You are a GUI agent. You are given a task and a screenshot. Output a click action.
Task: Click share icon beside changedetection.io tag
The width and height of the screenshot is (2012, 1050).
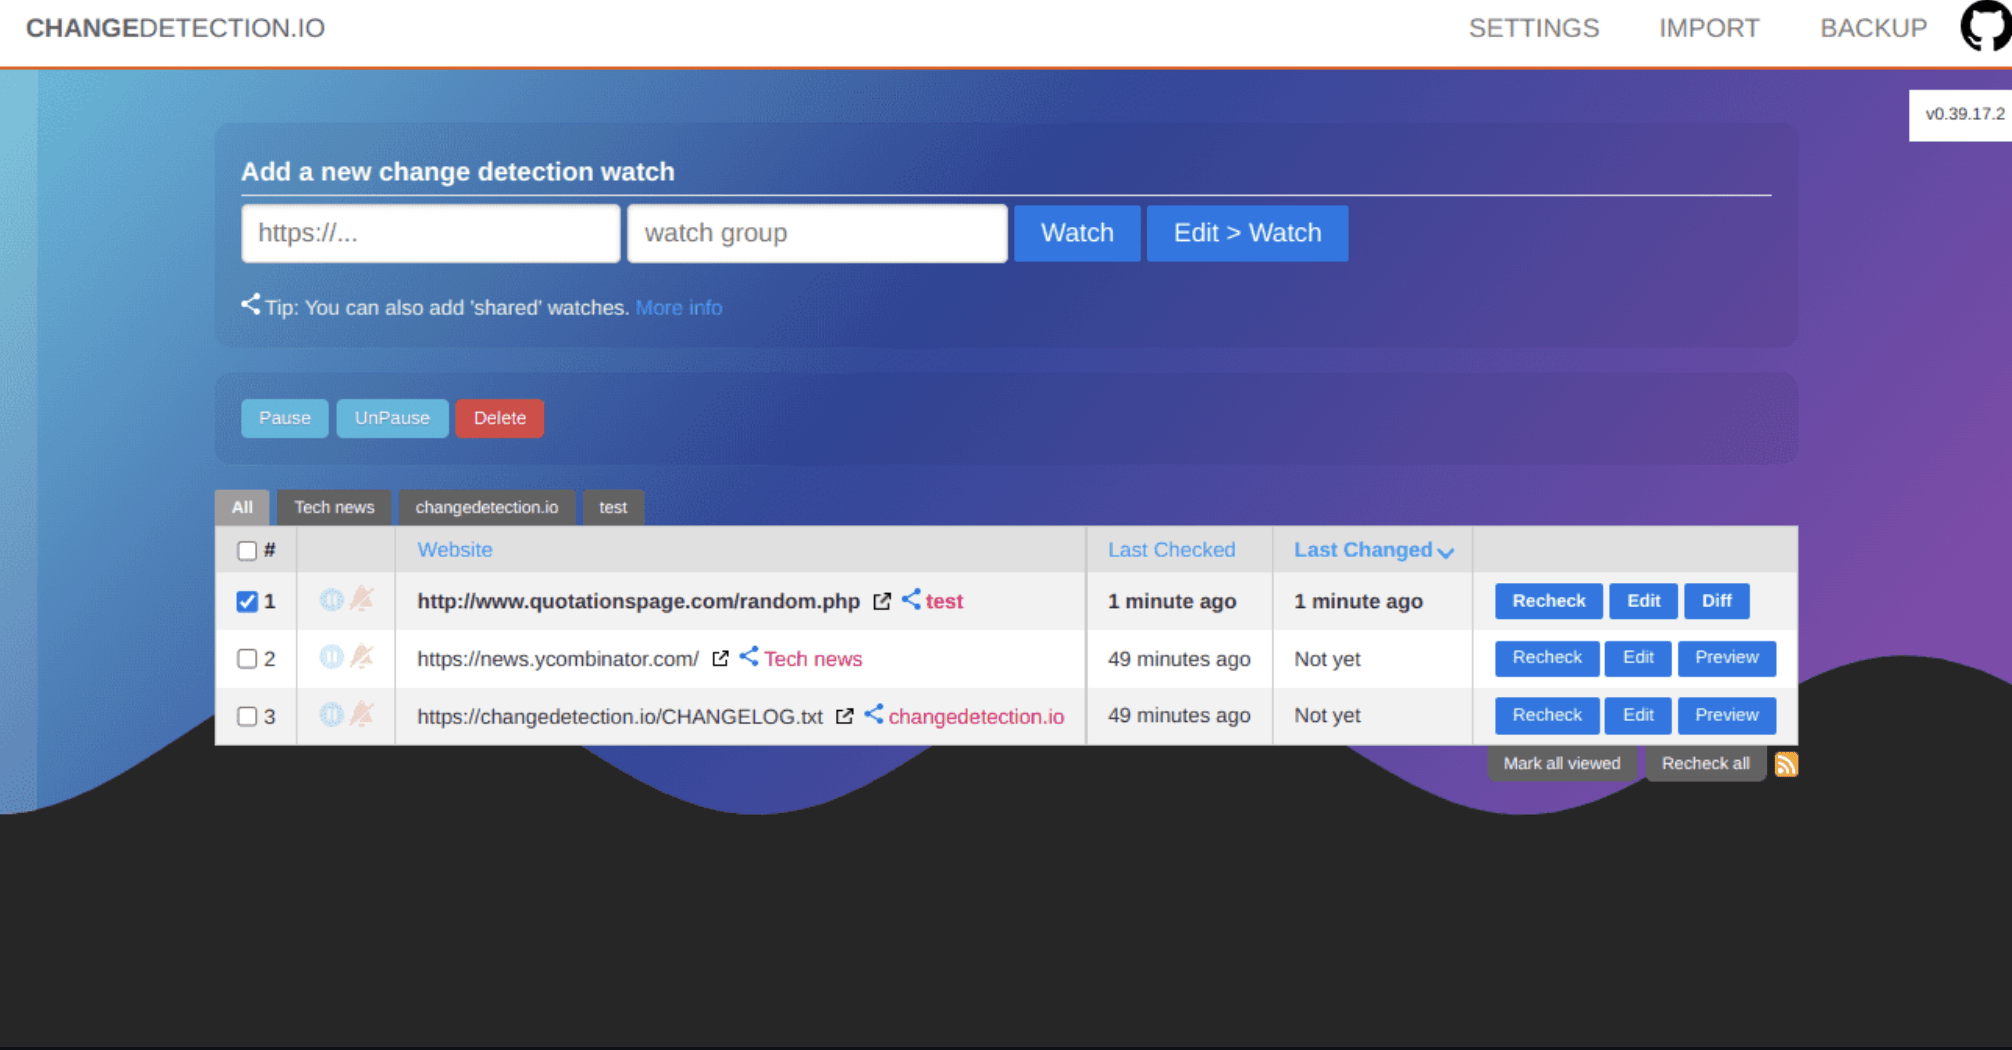[x=873, y=714]
